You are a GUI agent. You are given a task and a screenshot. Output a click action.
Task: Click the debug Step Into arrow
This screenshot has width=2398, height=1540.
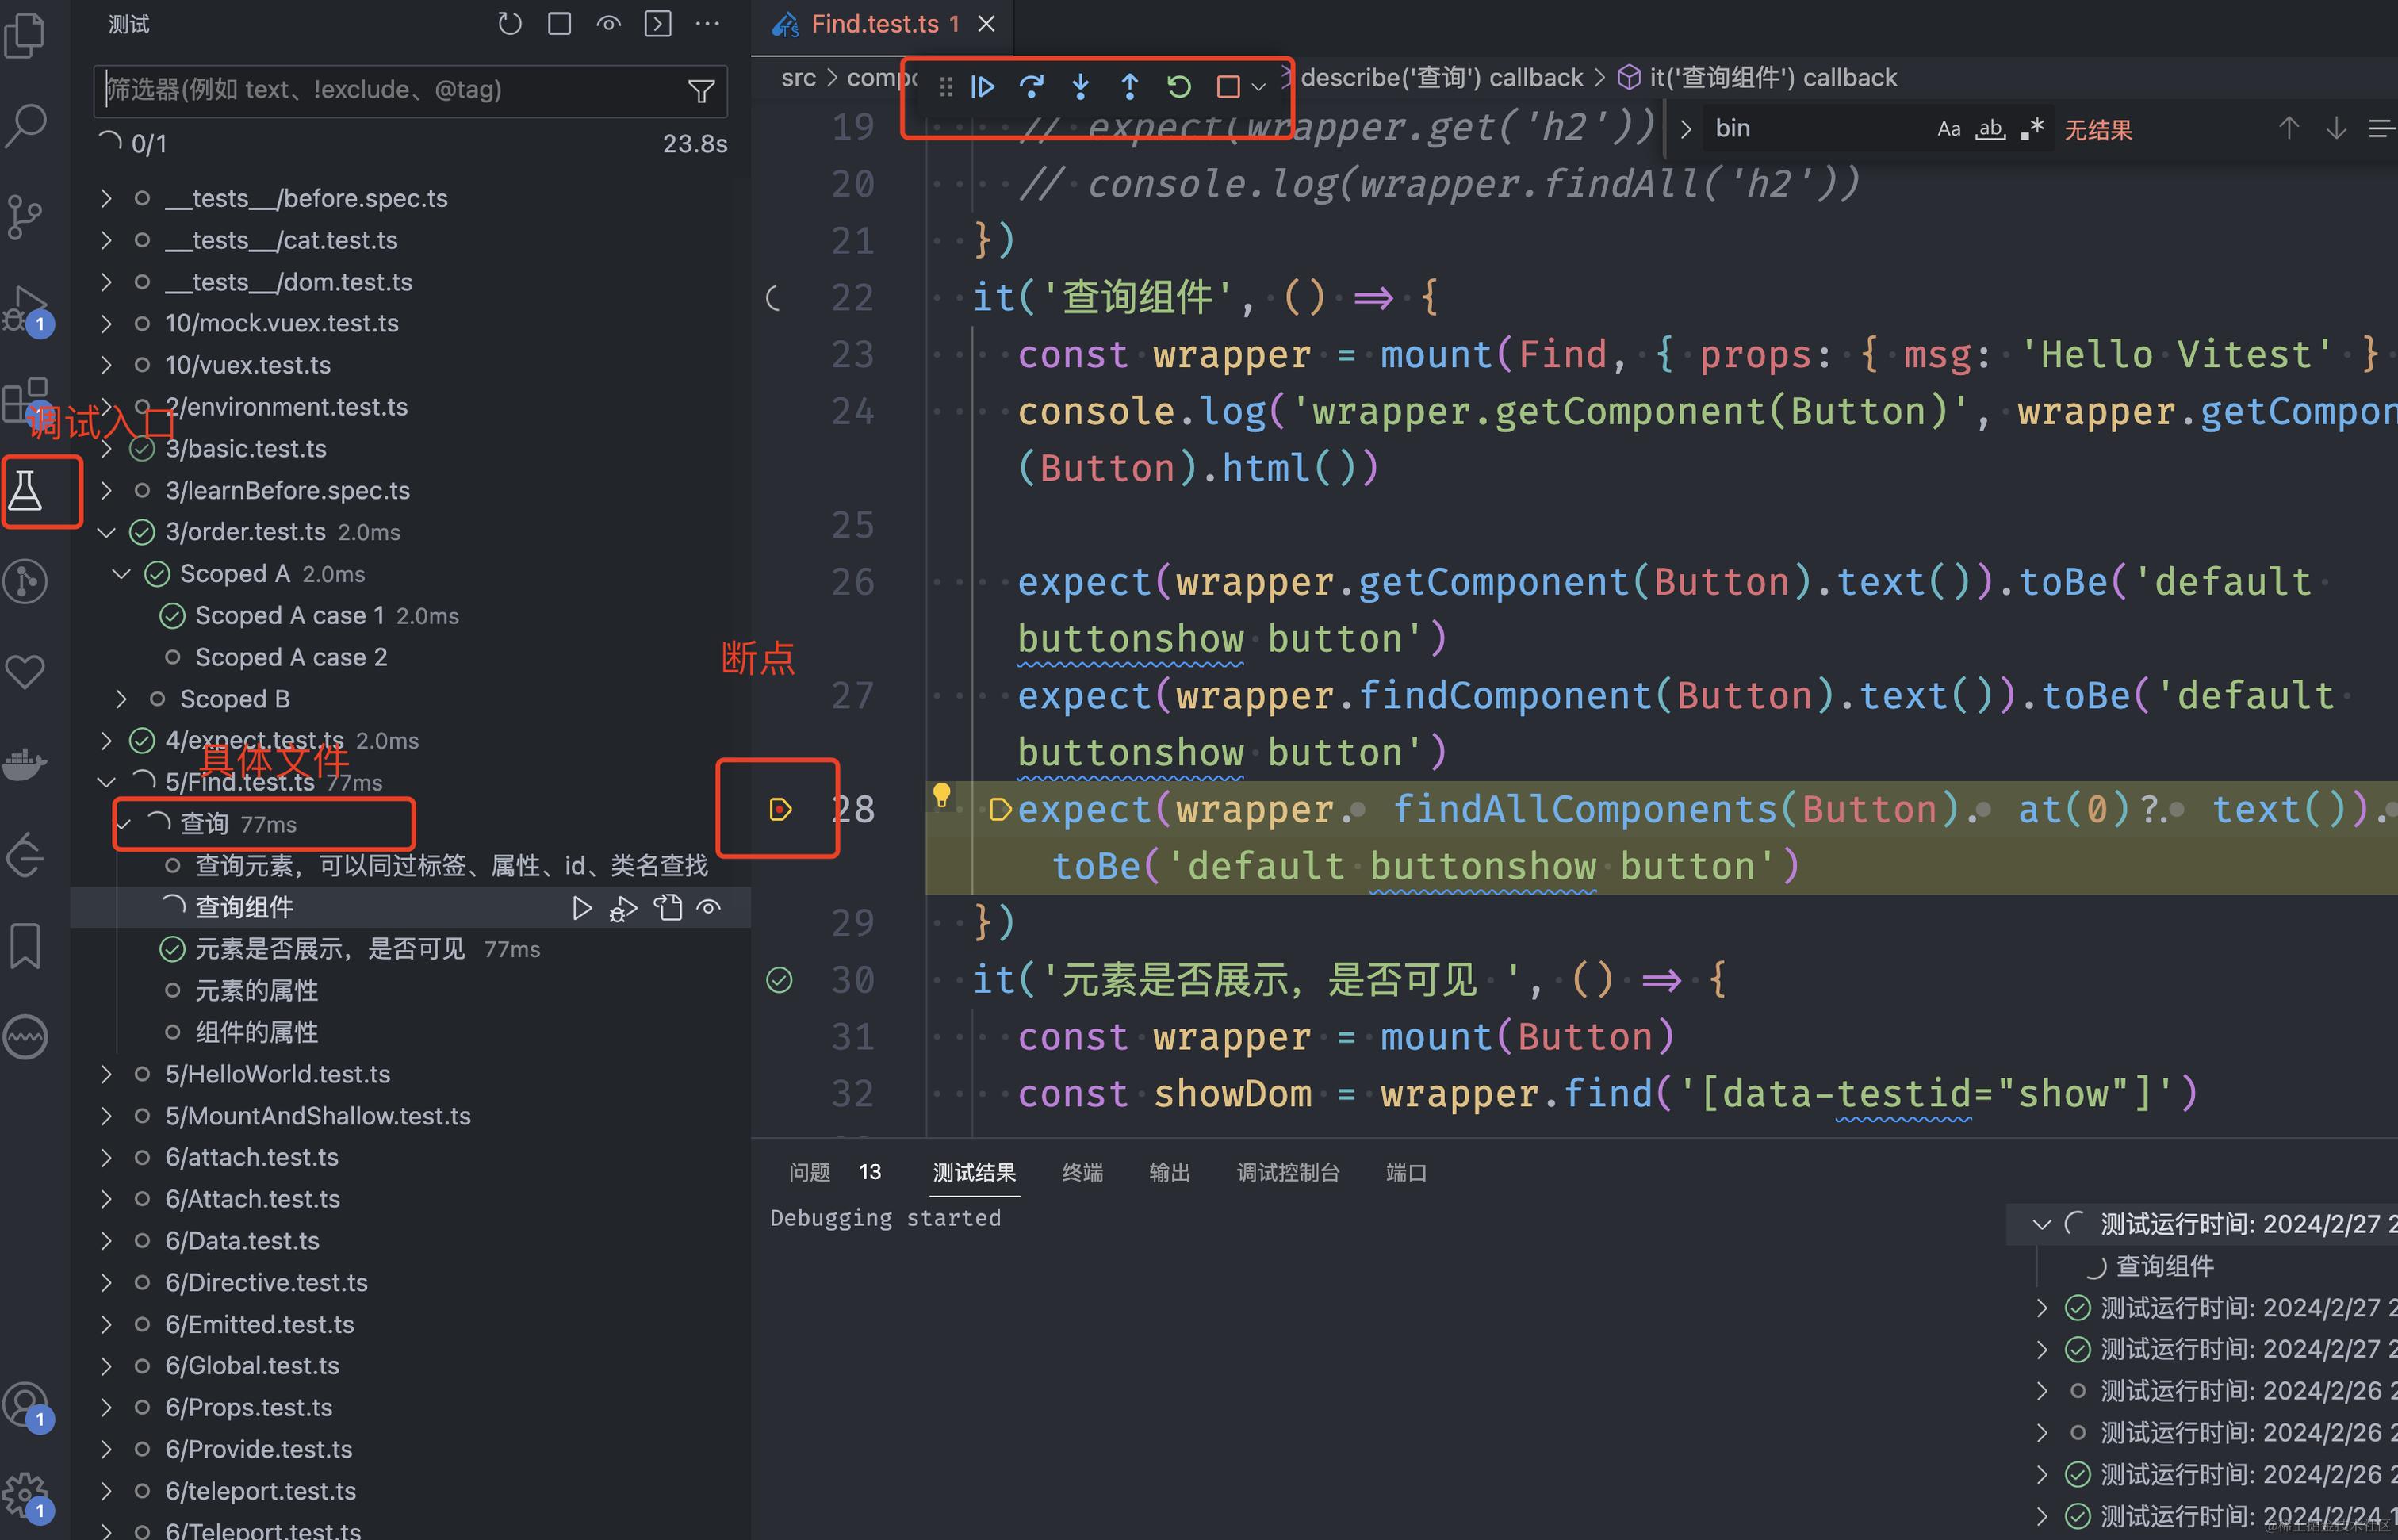click(1080, 87)
